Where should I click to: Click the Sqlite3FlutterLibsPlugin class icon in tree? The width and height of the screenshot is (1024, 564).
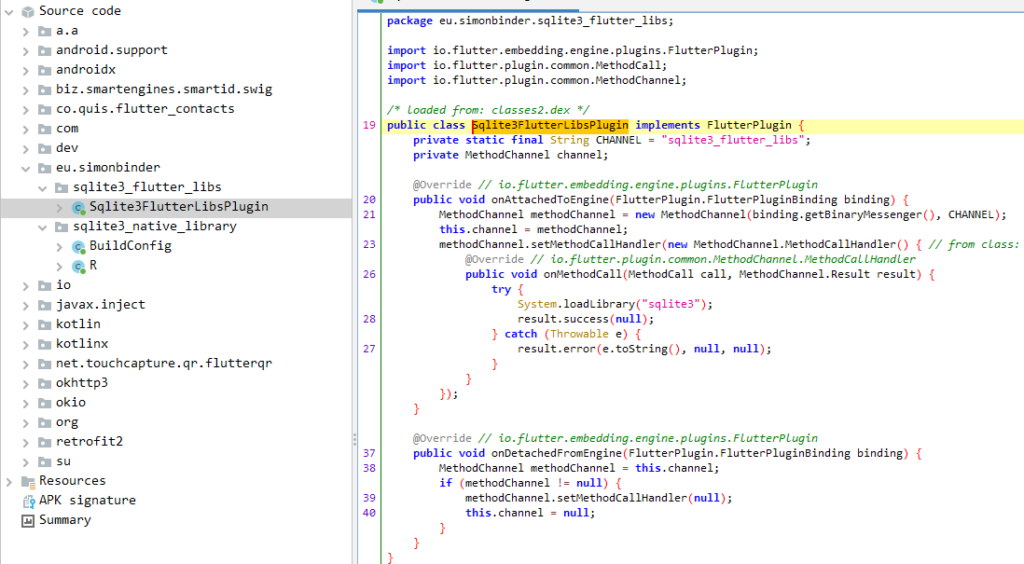[78, 207]
